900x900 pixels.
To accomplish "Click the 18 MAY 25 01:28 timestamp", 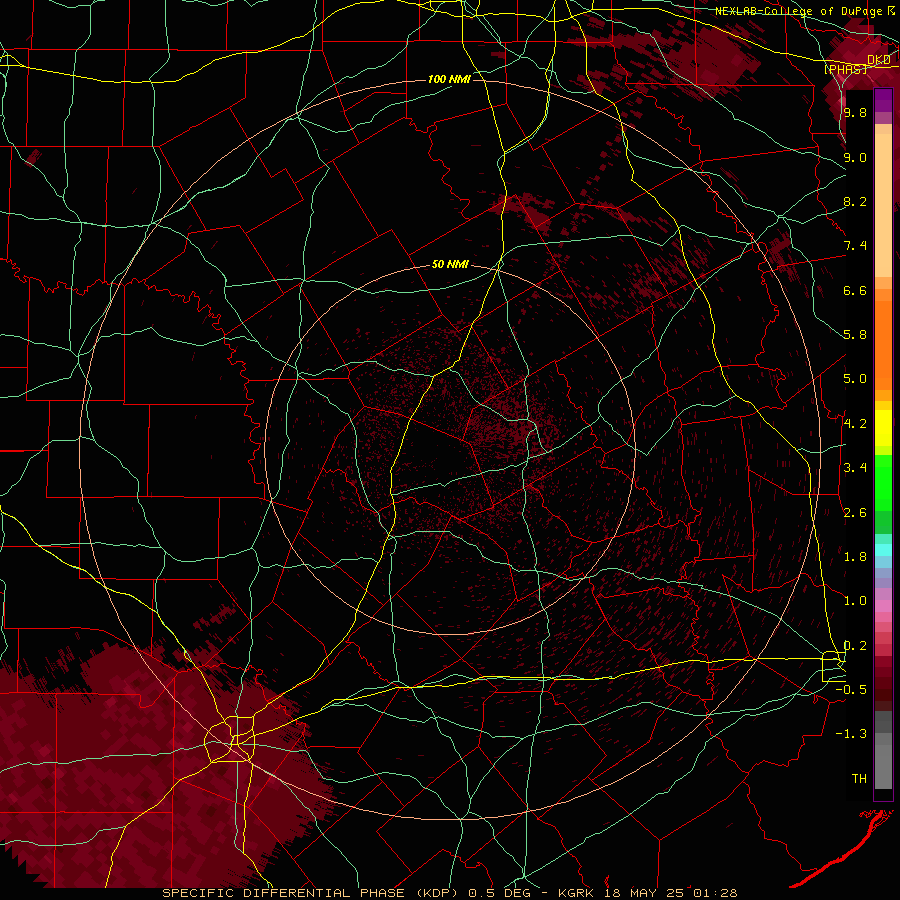I will (671, 893).
